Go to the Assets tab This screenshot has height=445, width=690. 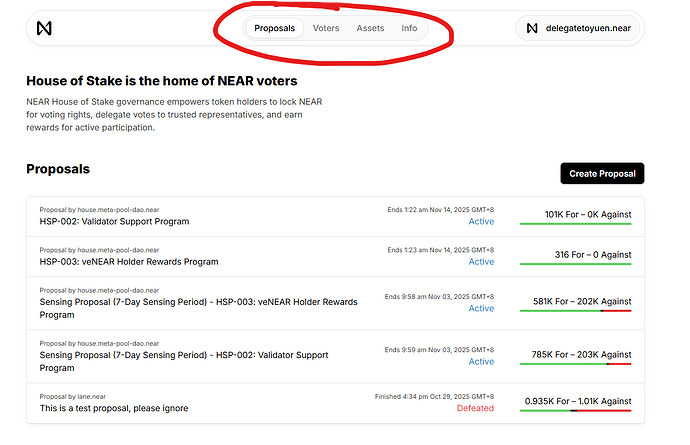371,28
